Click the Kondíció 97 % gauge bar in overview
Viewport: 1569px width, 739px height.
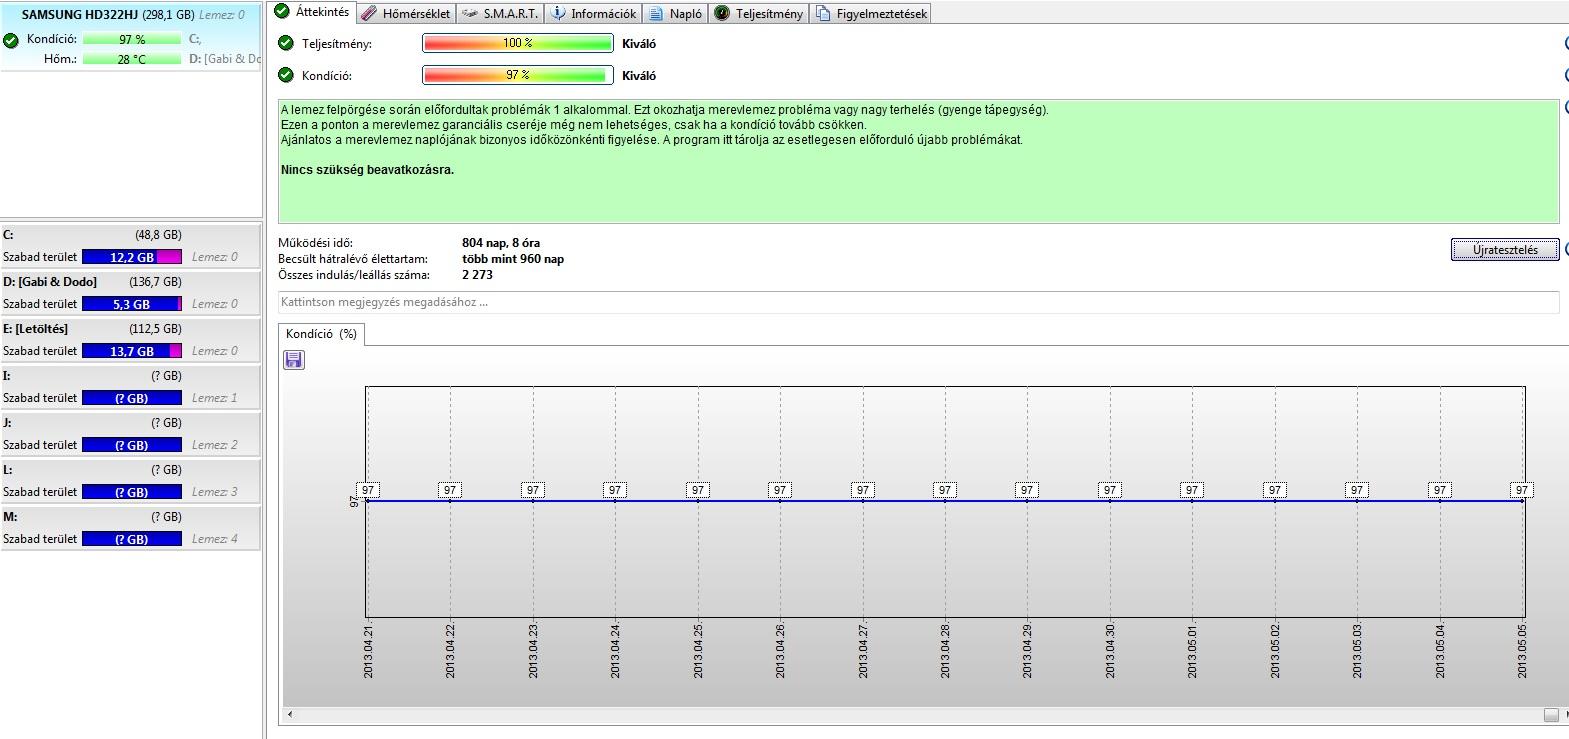click(x=518, y=75)
